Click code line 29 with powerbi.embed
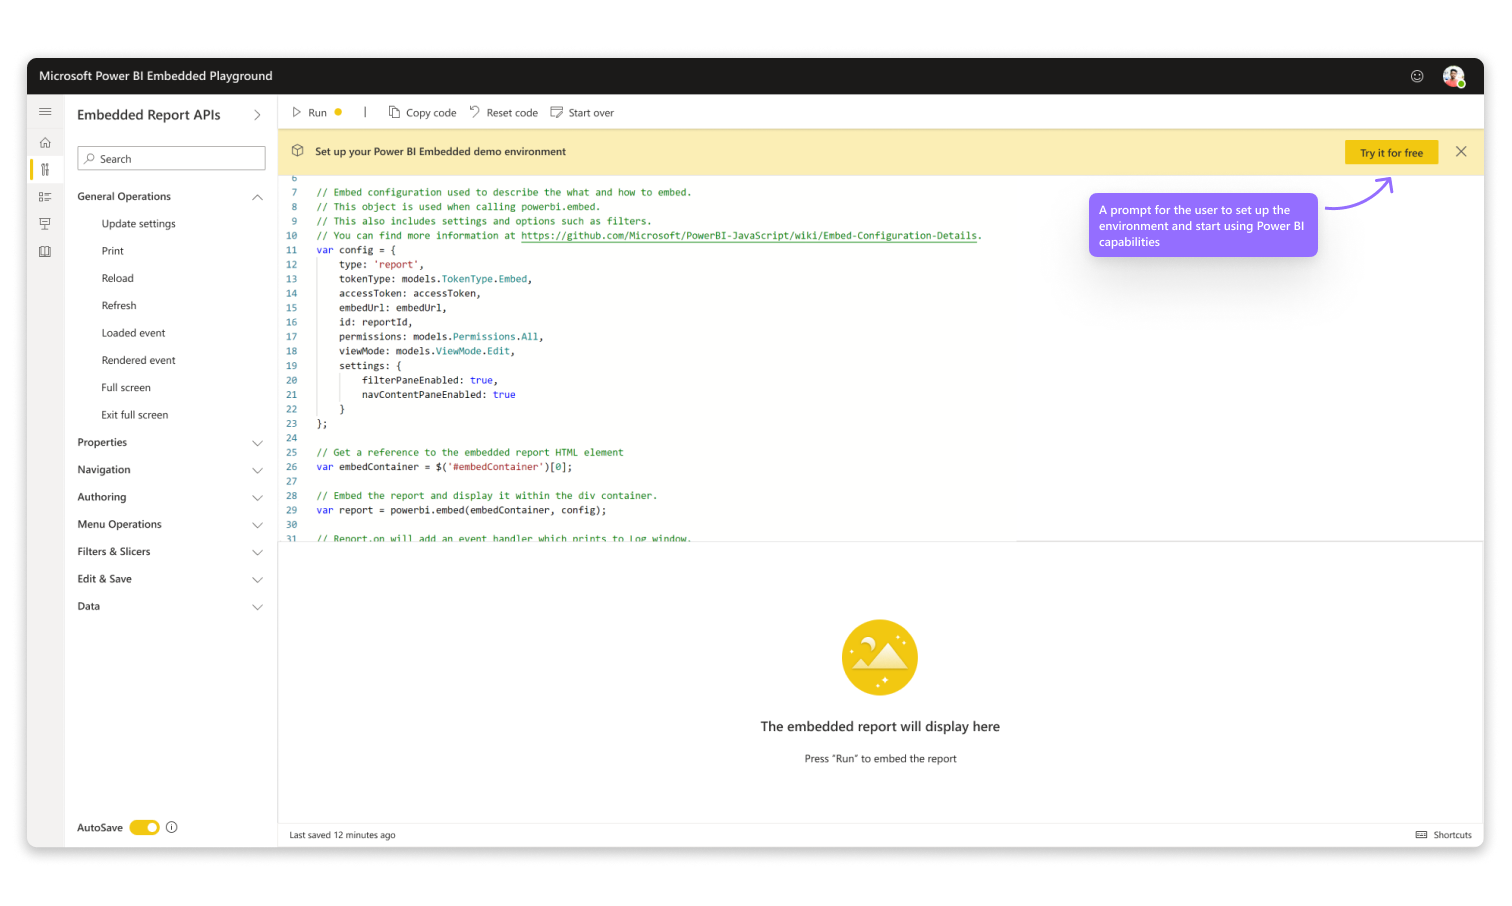Viewport: 1512px width, 906px height. [461, 510]
